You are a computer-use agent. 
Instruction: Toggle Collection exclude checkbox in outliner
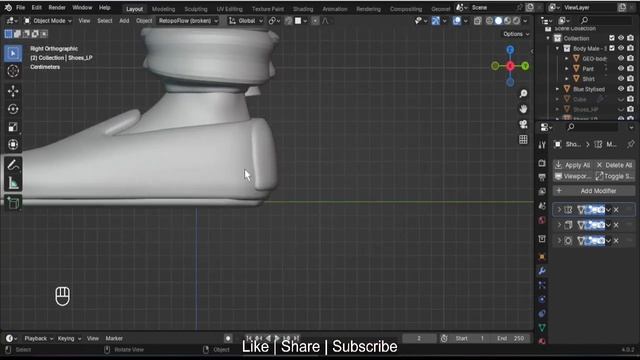(x=612, y=38)
